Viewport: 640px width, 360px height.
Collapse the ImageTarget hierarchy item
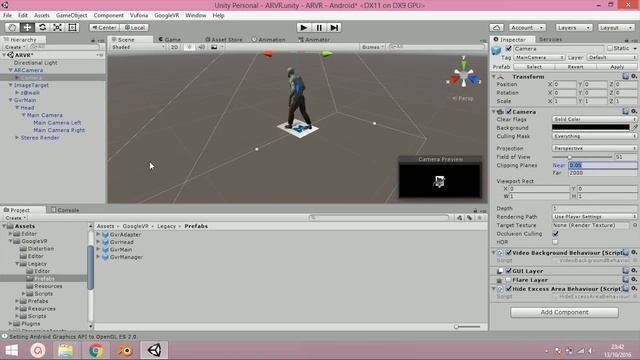[11, 85]
